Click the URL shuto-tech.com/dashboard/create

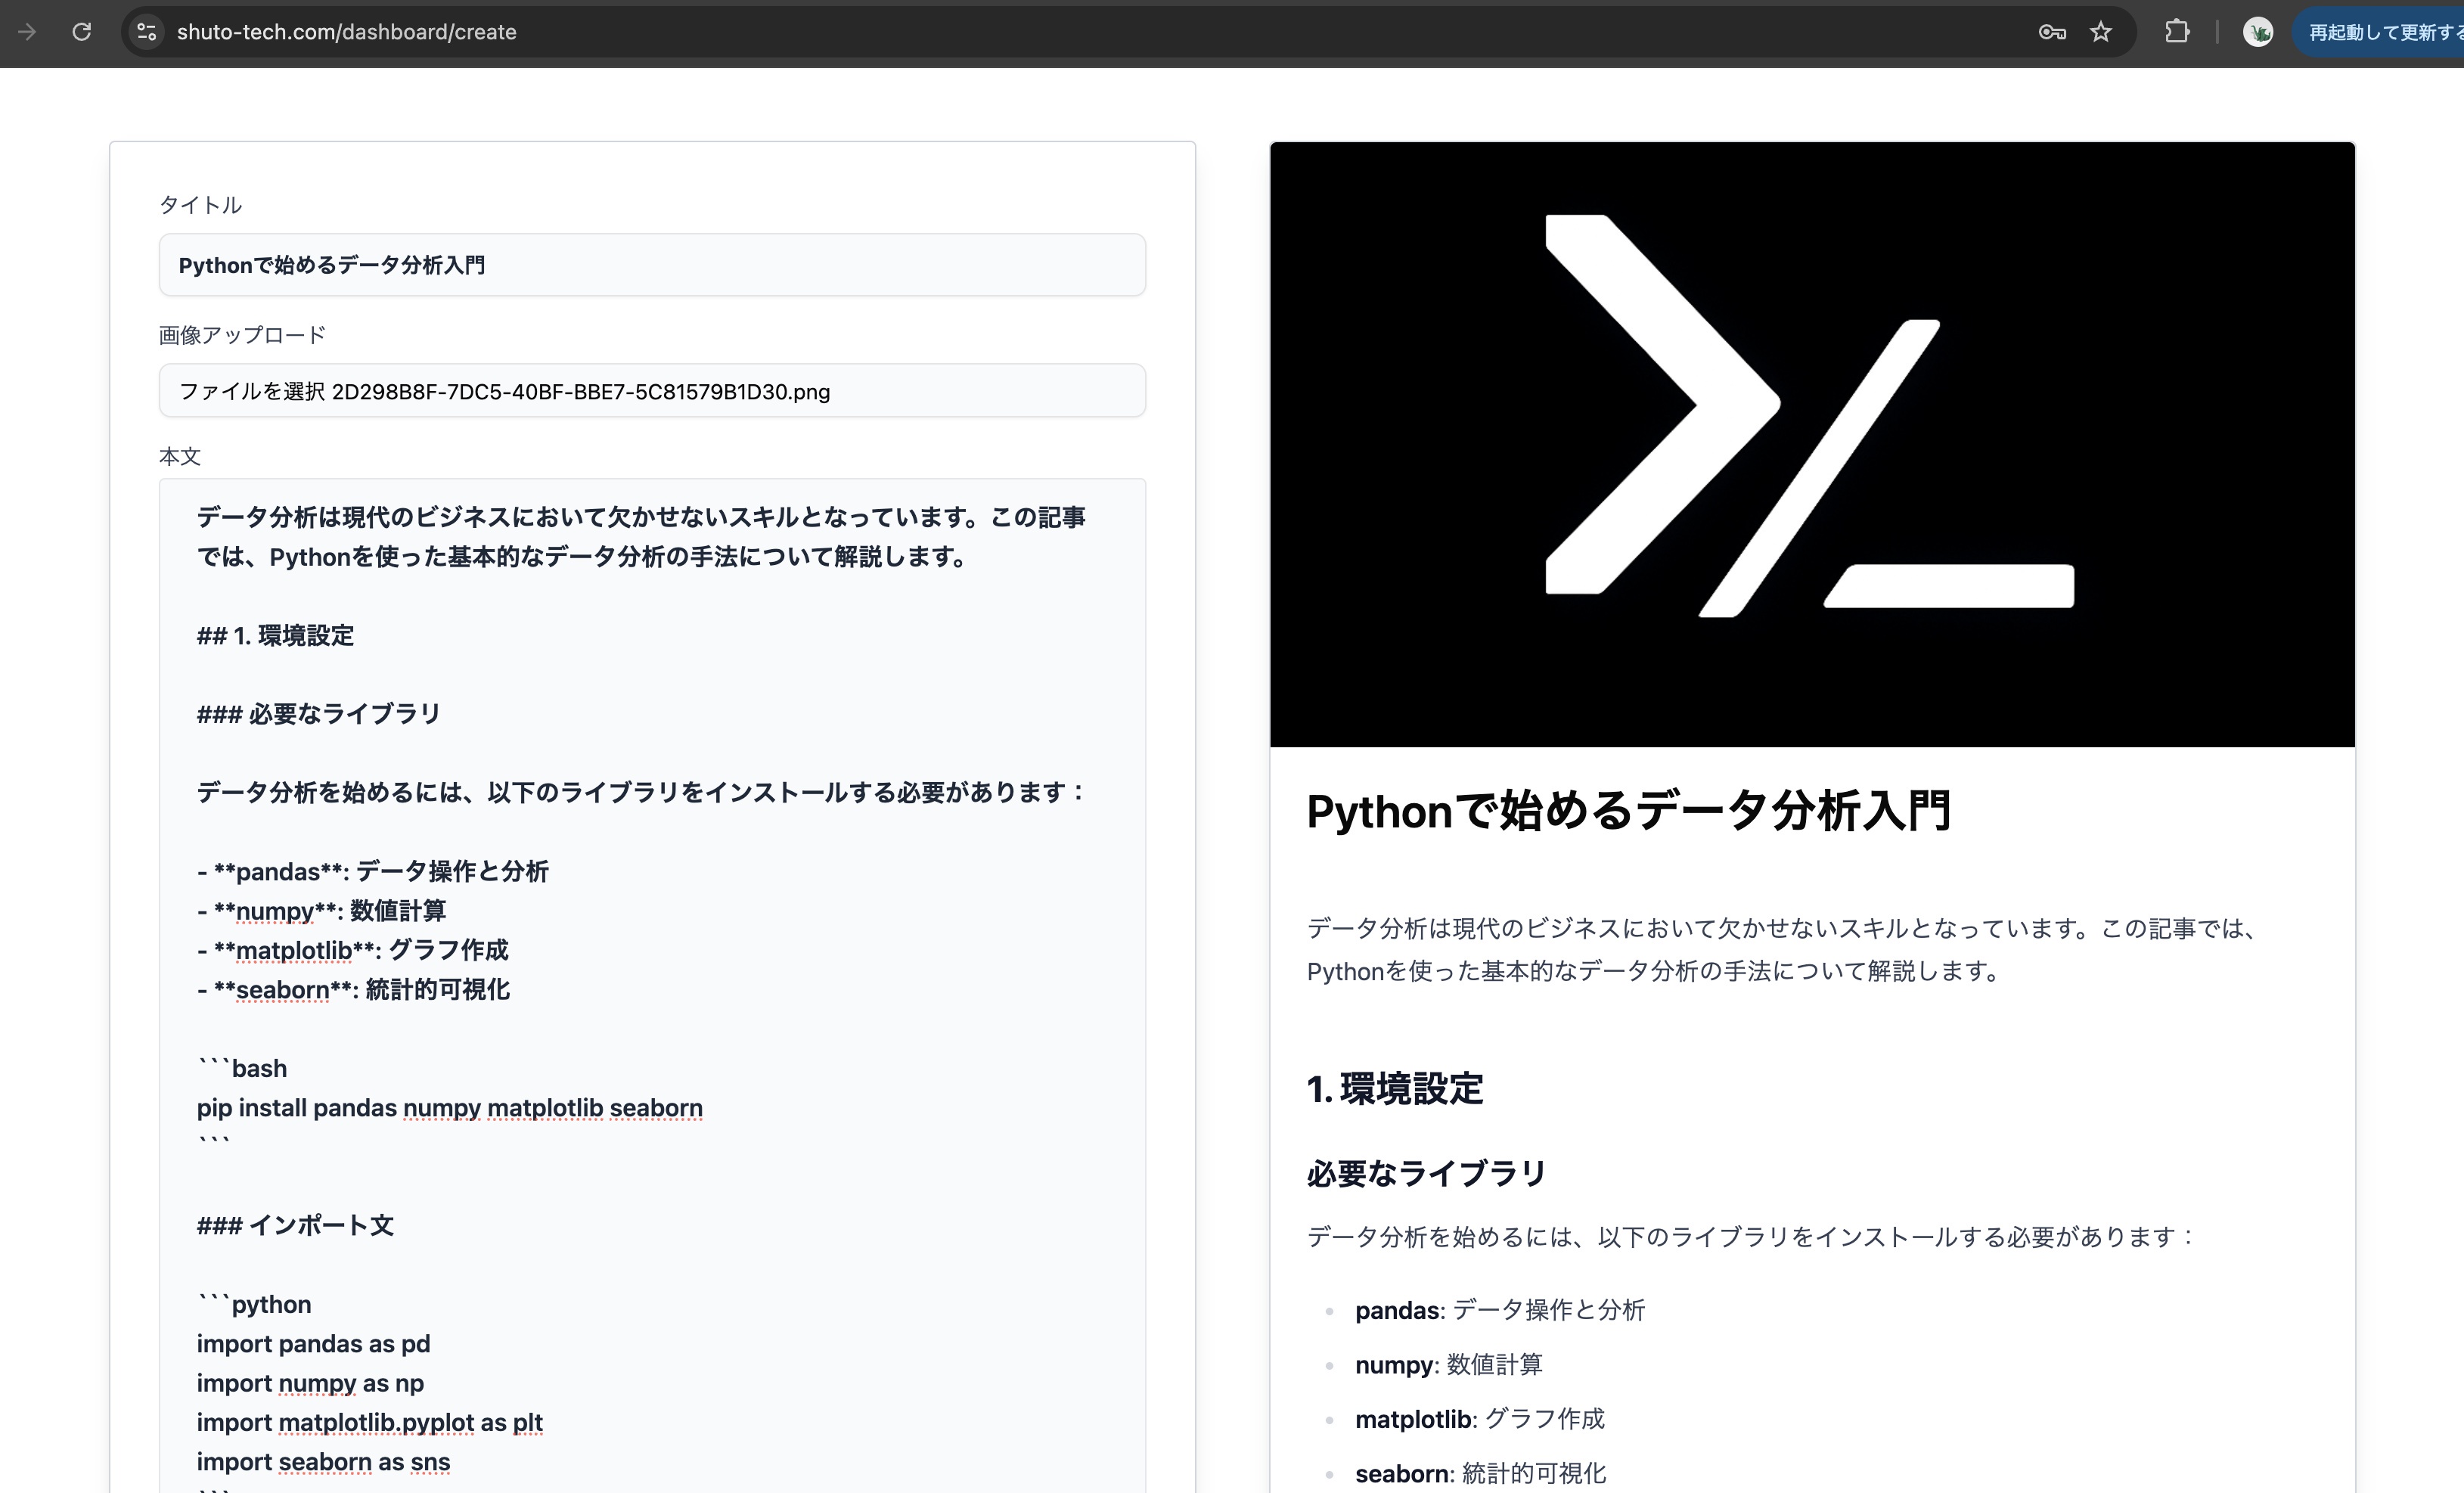(x=346, y=32)
